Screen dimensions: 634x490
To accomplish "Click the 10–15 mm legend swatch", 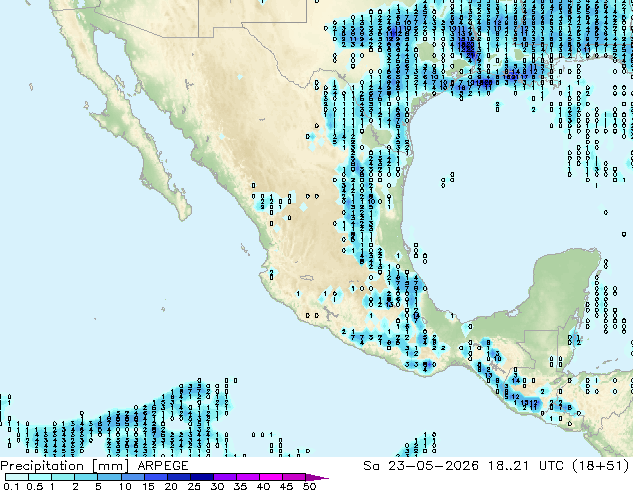I will (x=132, y=477).
